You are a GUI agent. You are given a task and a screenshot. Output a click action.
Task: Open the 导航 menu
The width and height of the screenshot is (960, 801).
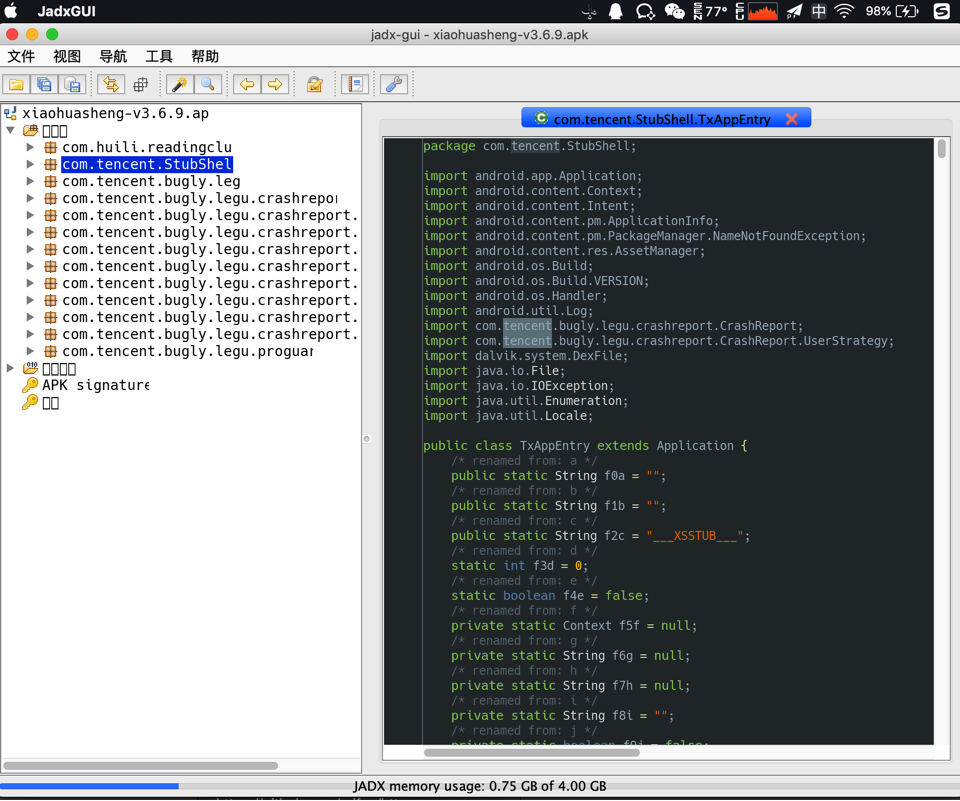[113, 56]
